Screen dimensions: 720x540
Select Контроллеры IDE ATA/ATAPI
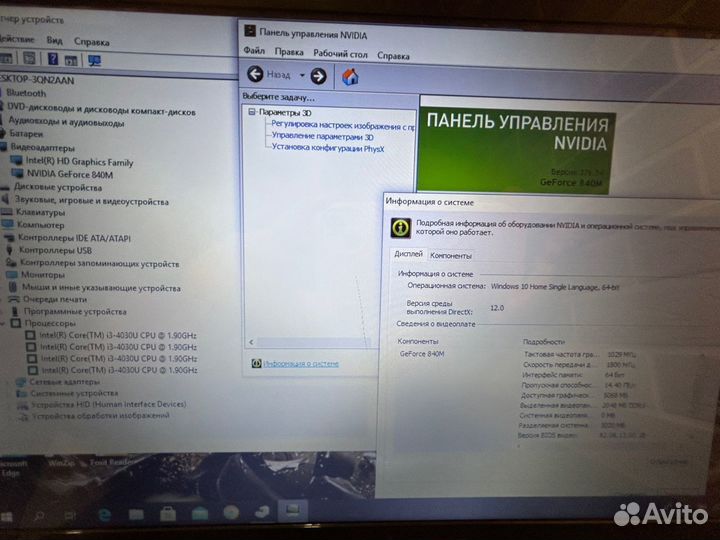tap(74, 238)
